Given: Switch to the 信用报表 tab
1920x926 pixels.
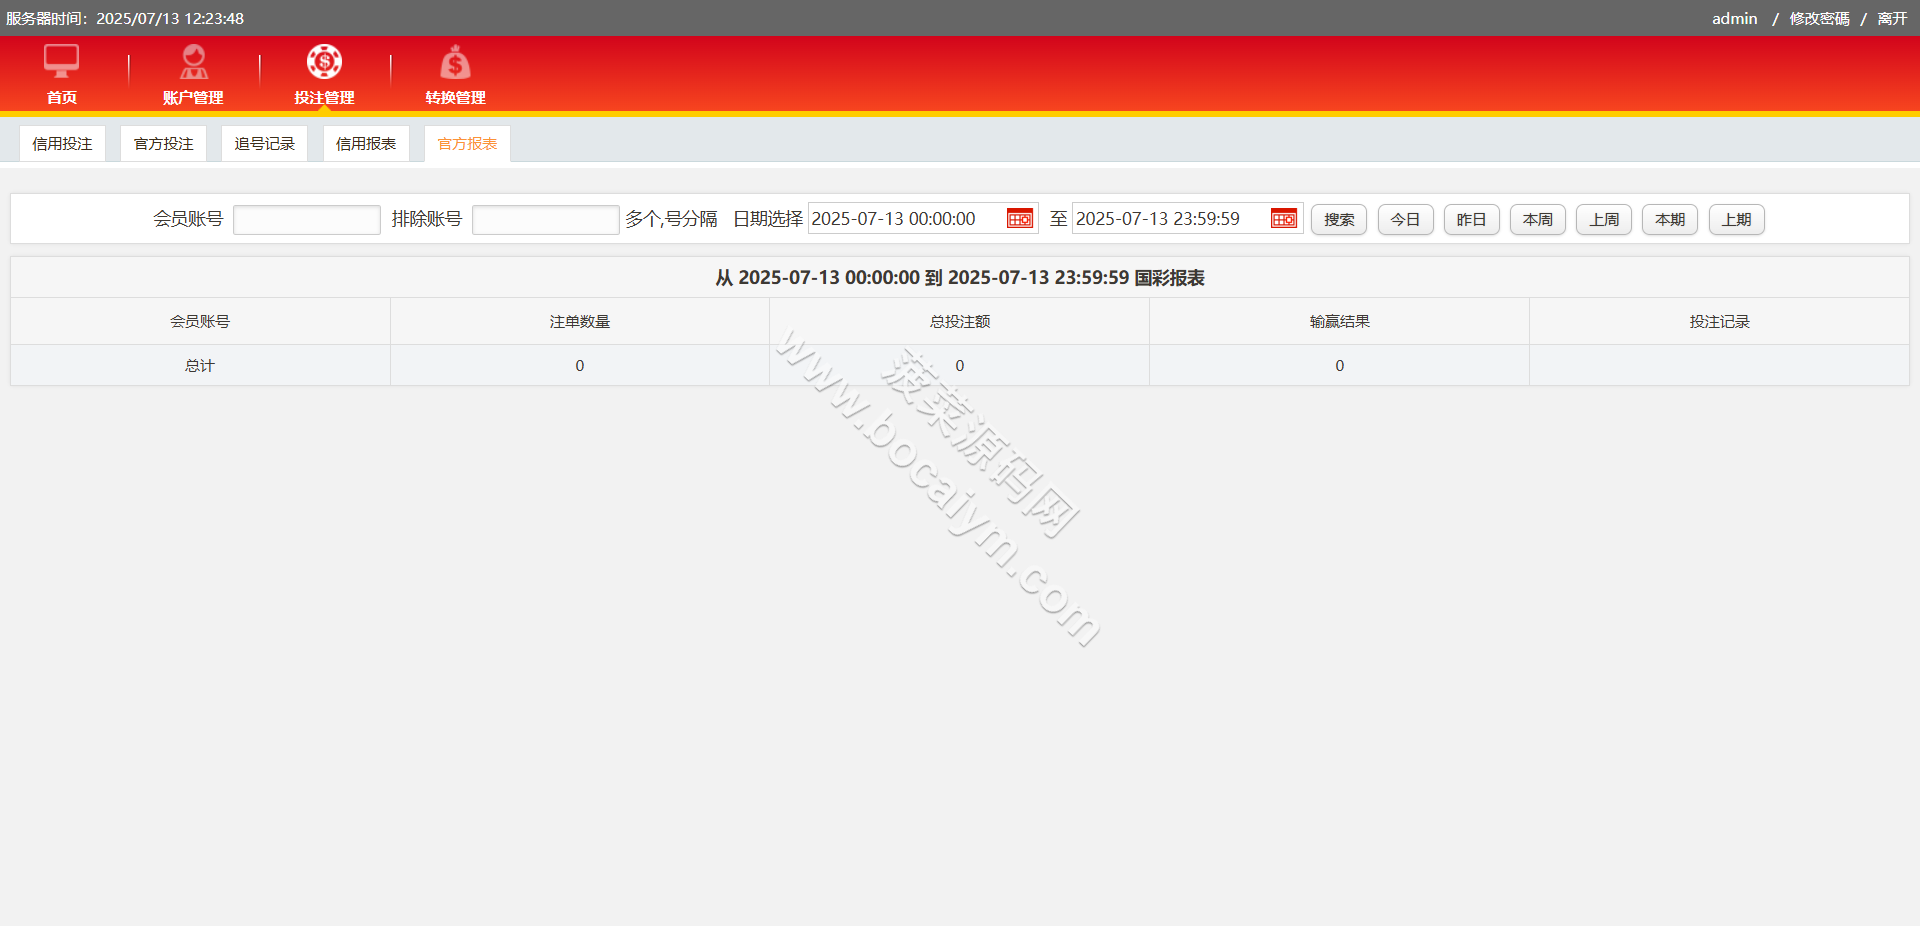Looking at the screenshot, I should (x=366, y=144).
